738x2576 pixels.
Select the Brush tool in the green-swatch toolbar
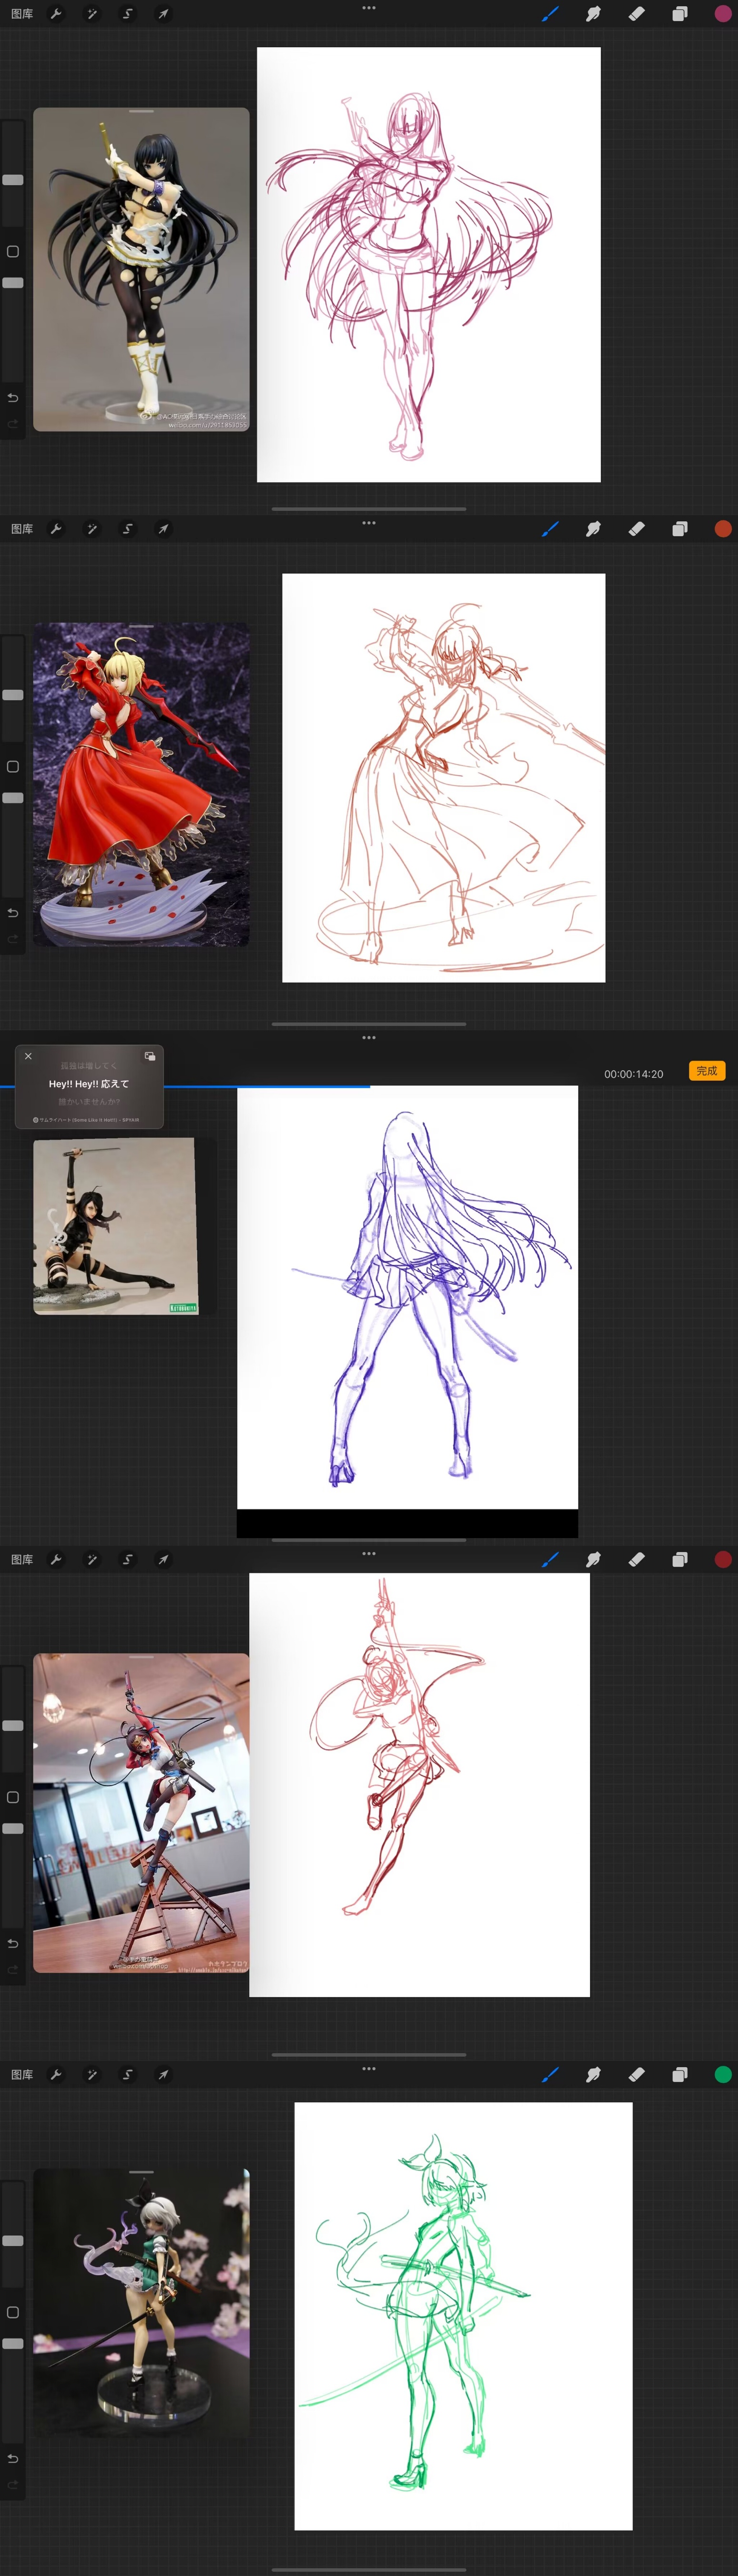(x=550, y=2074)
